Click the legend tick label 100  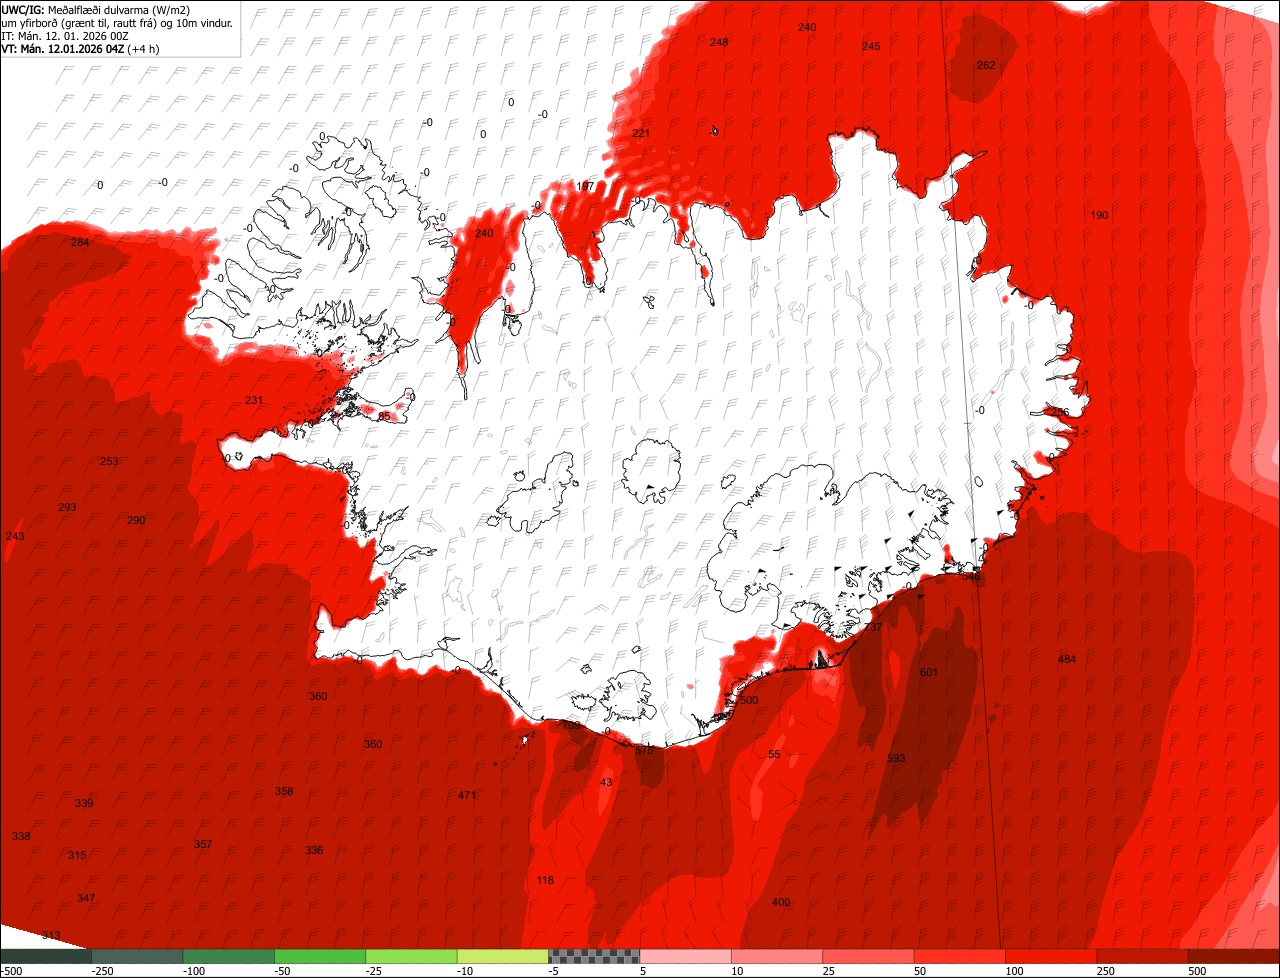tap(1013, 971)
